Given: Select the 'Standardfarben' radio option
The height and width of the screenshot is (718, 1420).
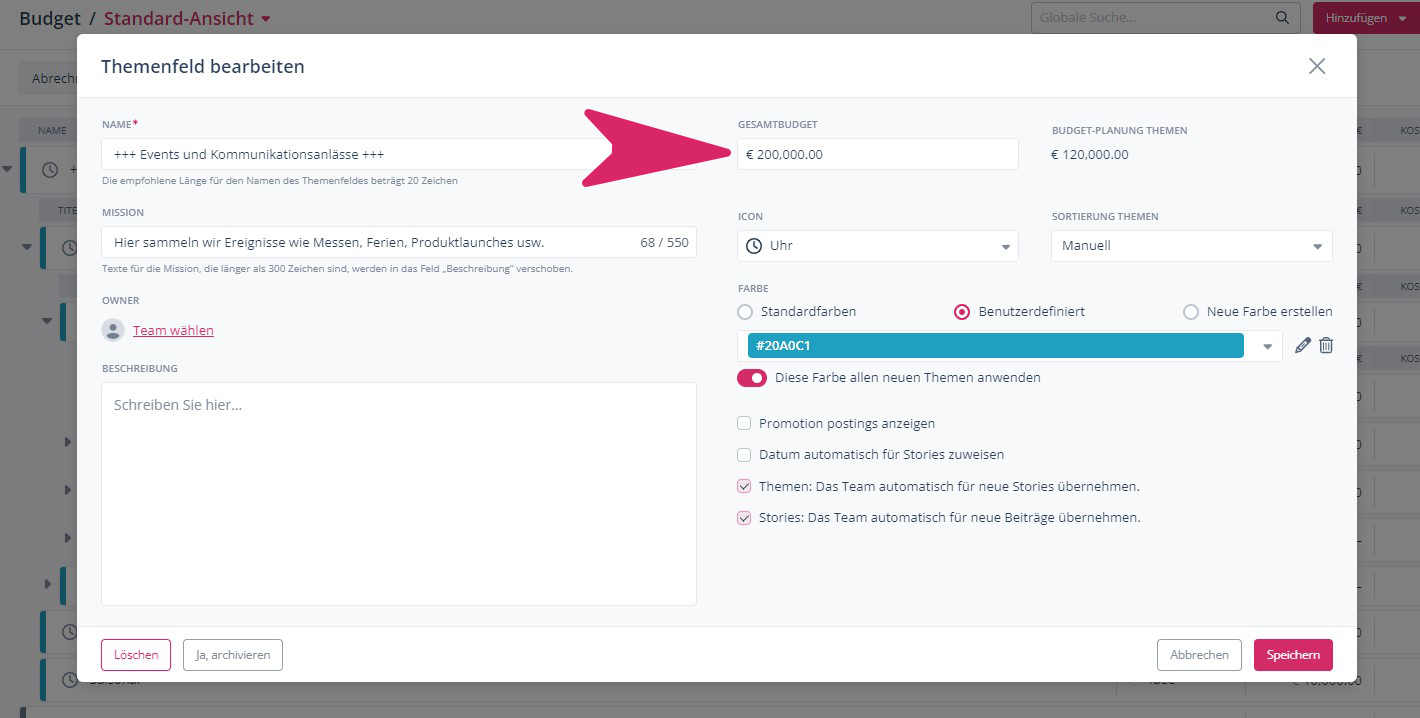Looking at the screenshot, I should click(745, 312).
